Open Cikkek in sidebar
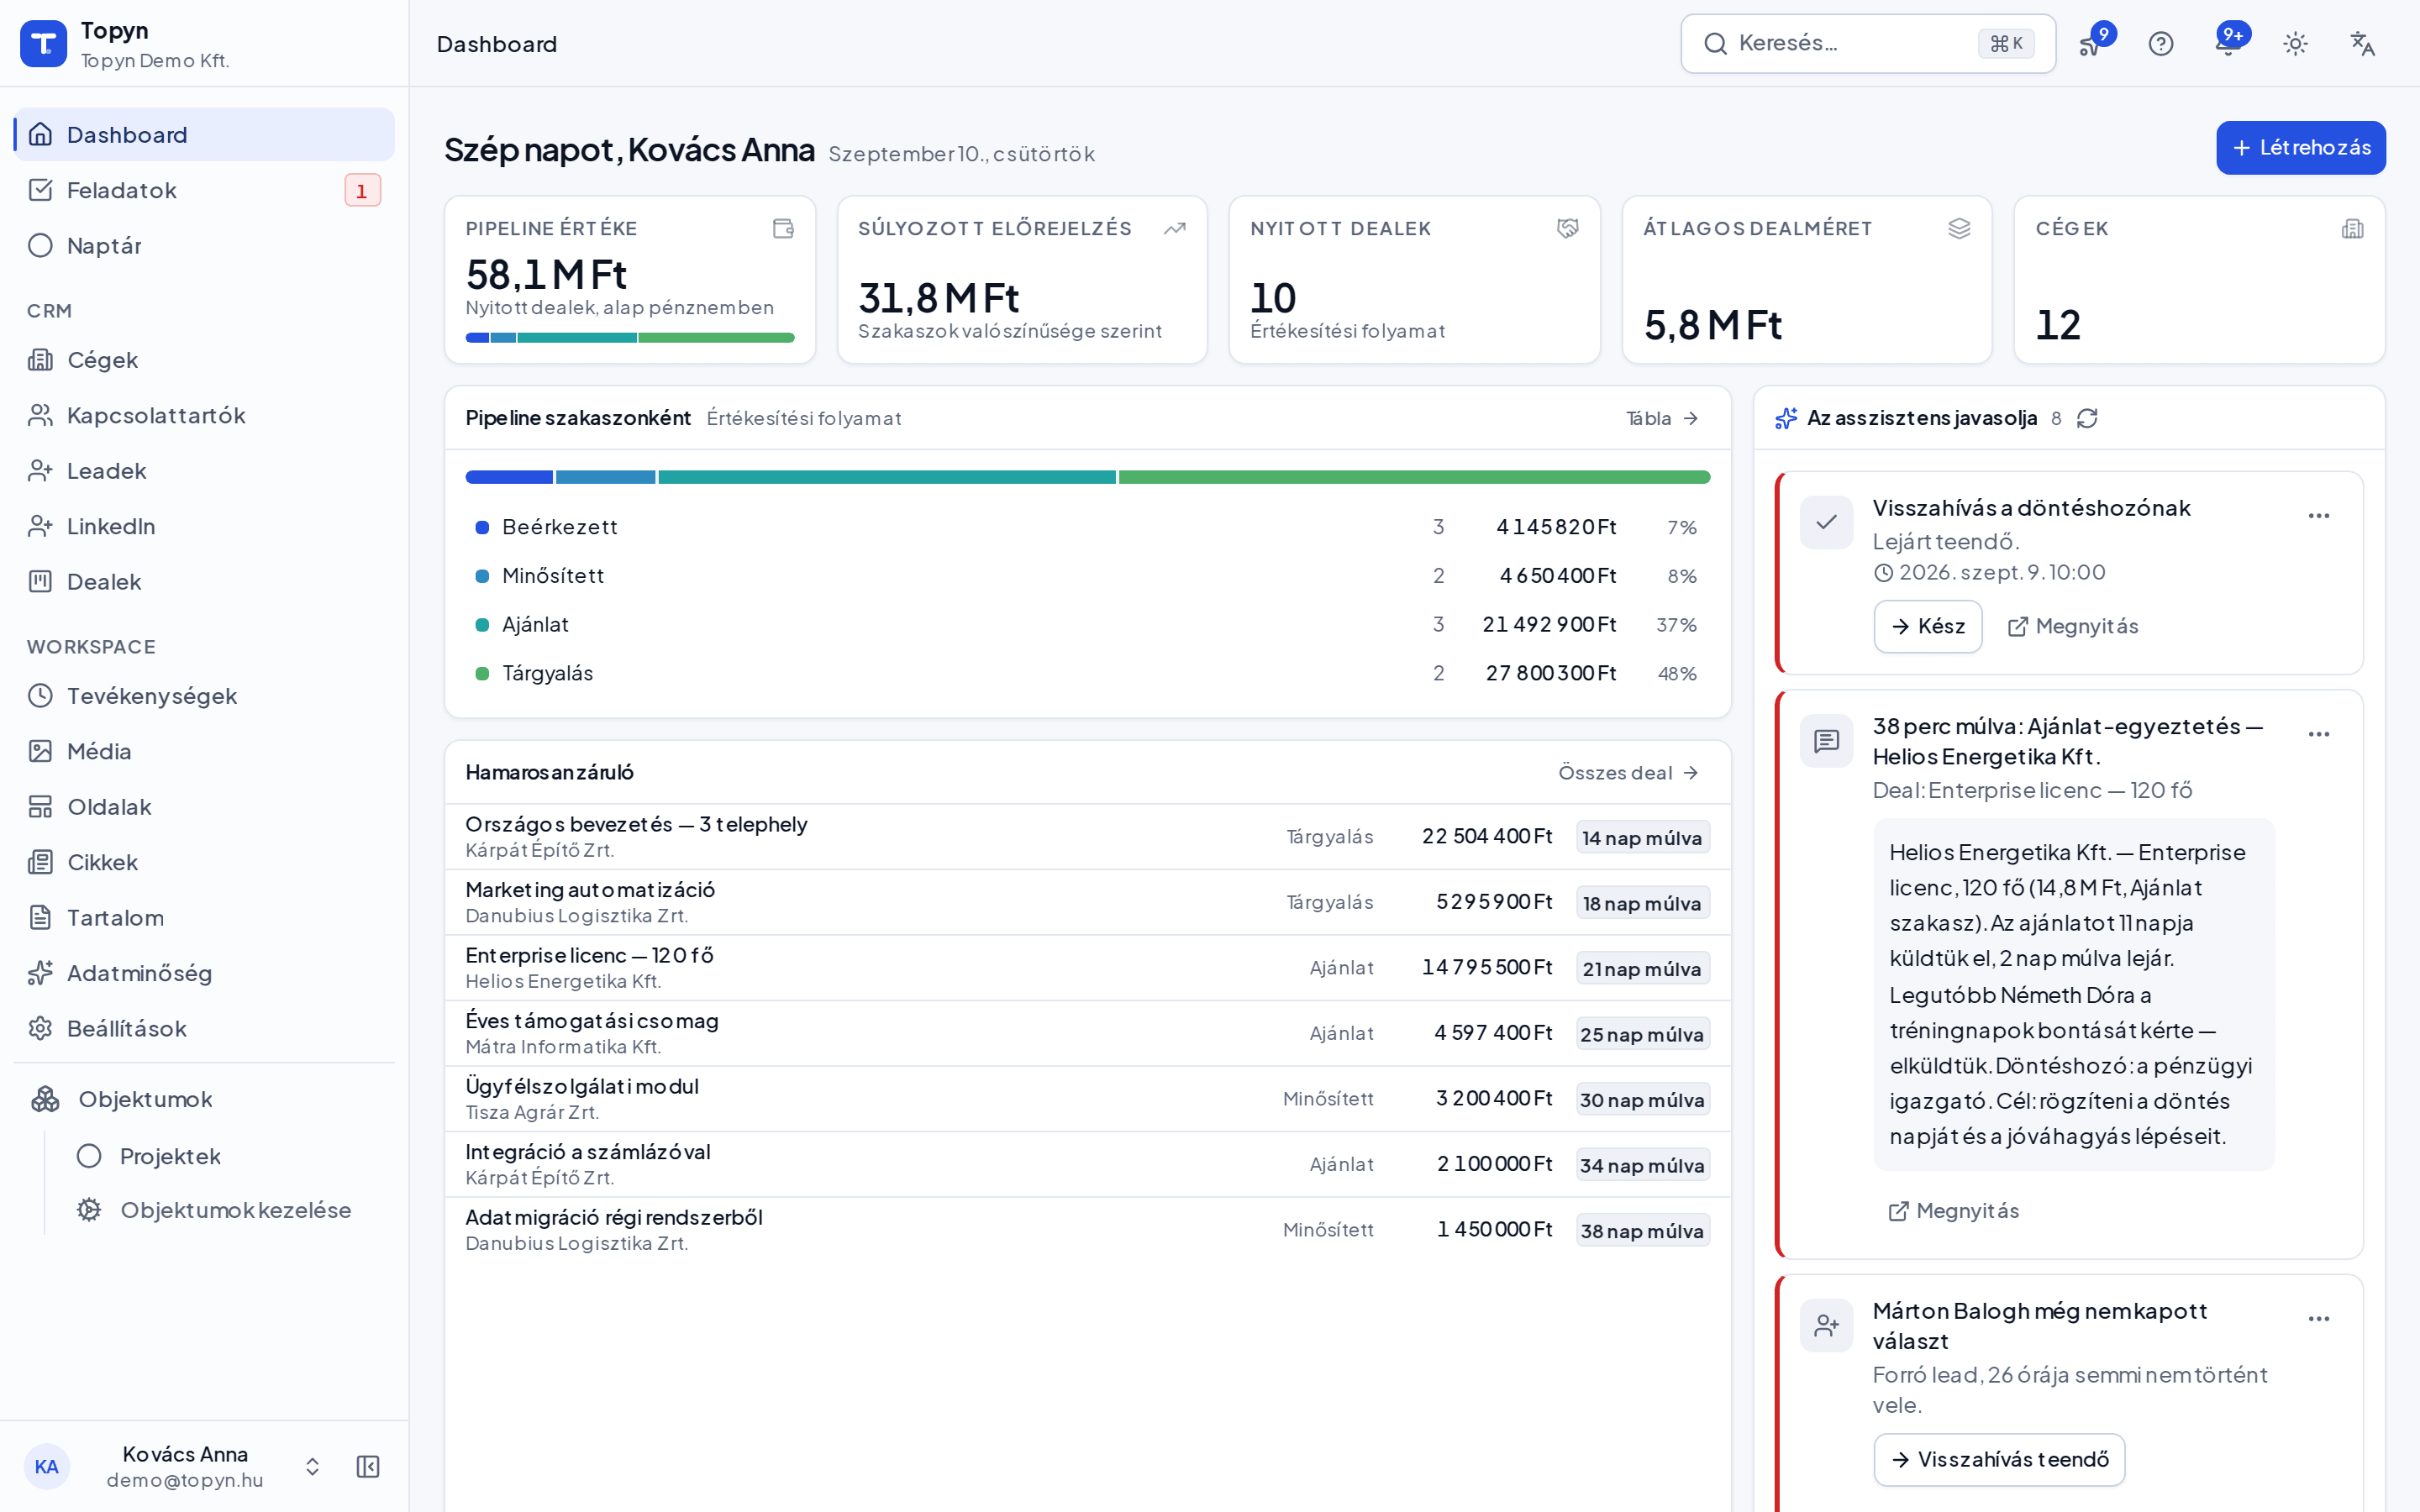Screen dimensions: 2420x1512 tap(205, 862)
